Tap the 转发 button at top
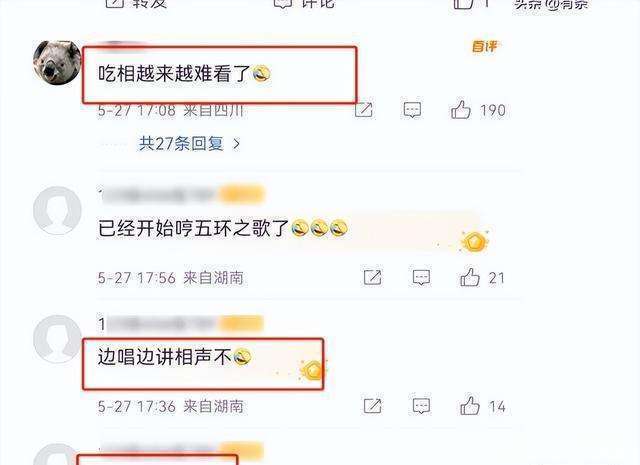Screen dimensions: 640x465 coord(136,4)
